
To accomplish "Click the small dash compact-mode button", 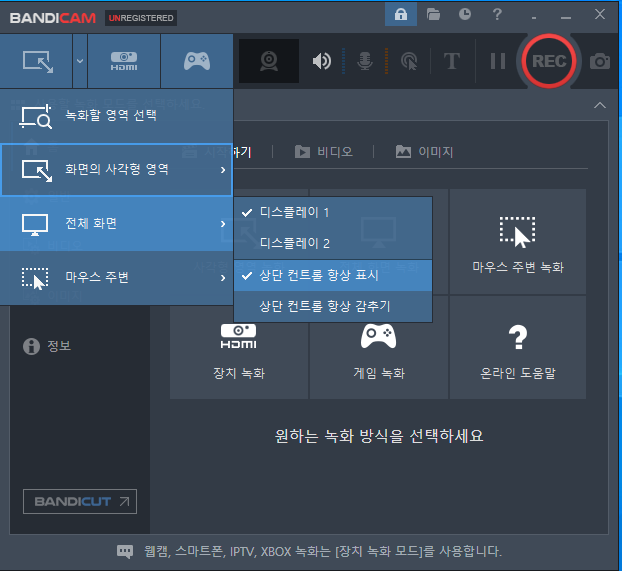I will 534,17.
